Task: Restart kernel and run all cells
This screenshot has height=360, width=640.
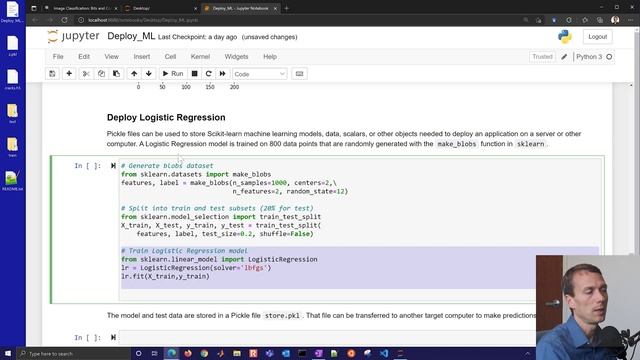Action: [222, 74]
